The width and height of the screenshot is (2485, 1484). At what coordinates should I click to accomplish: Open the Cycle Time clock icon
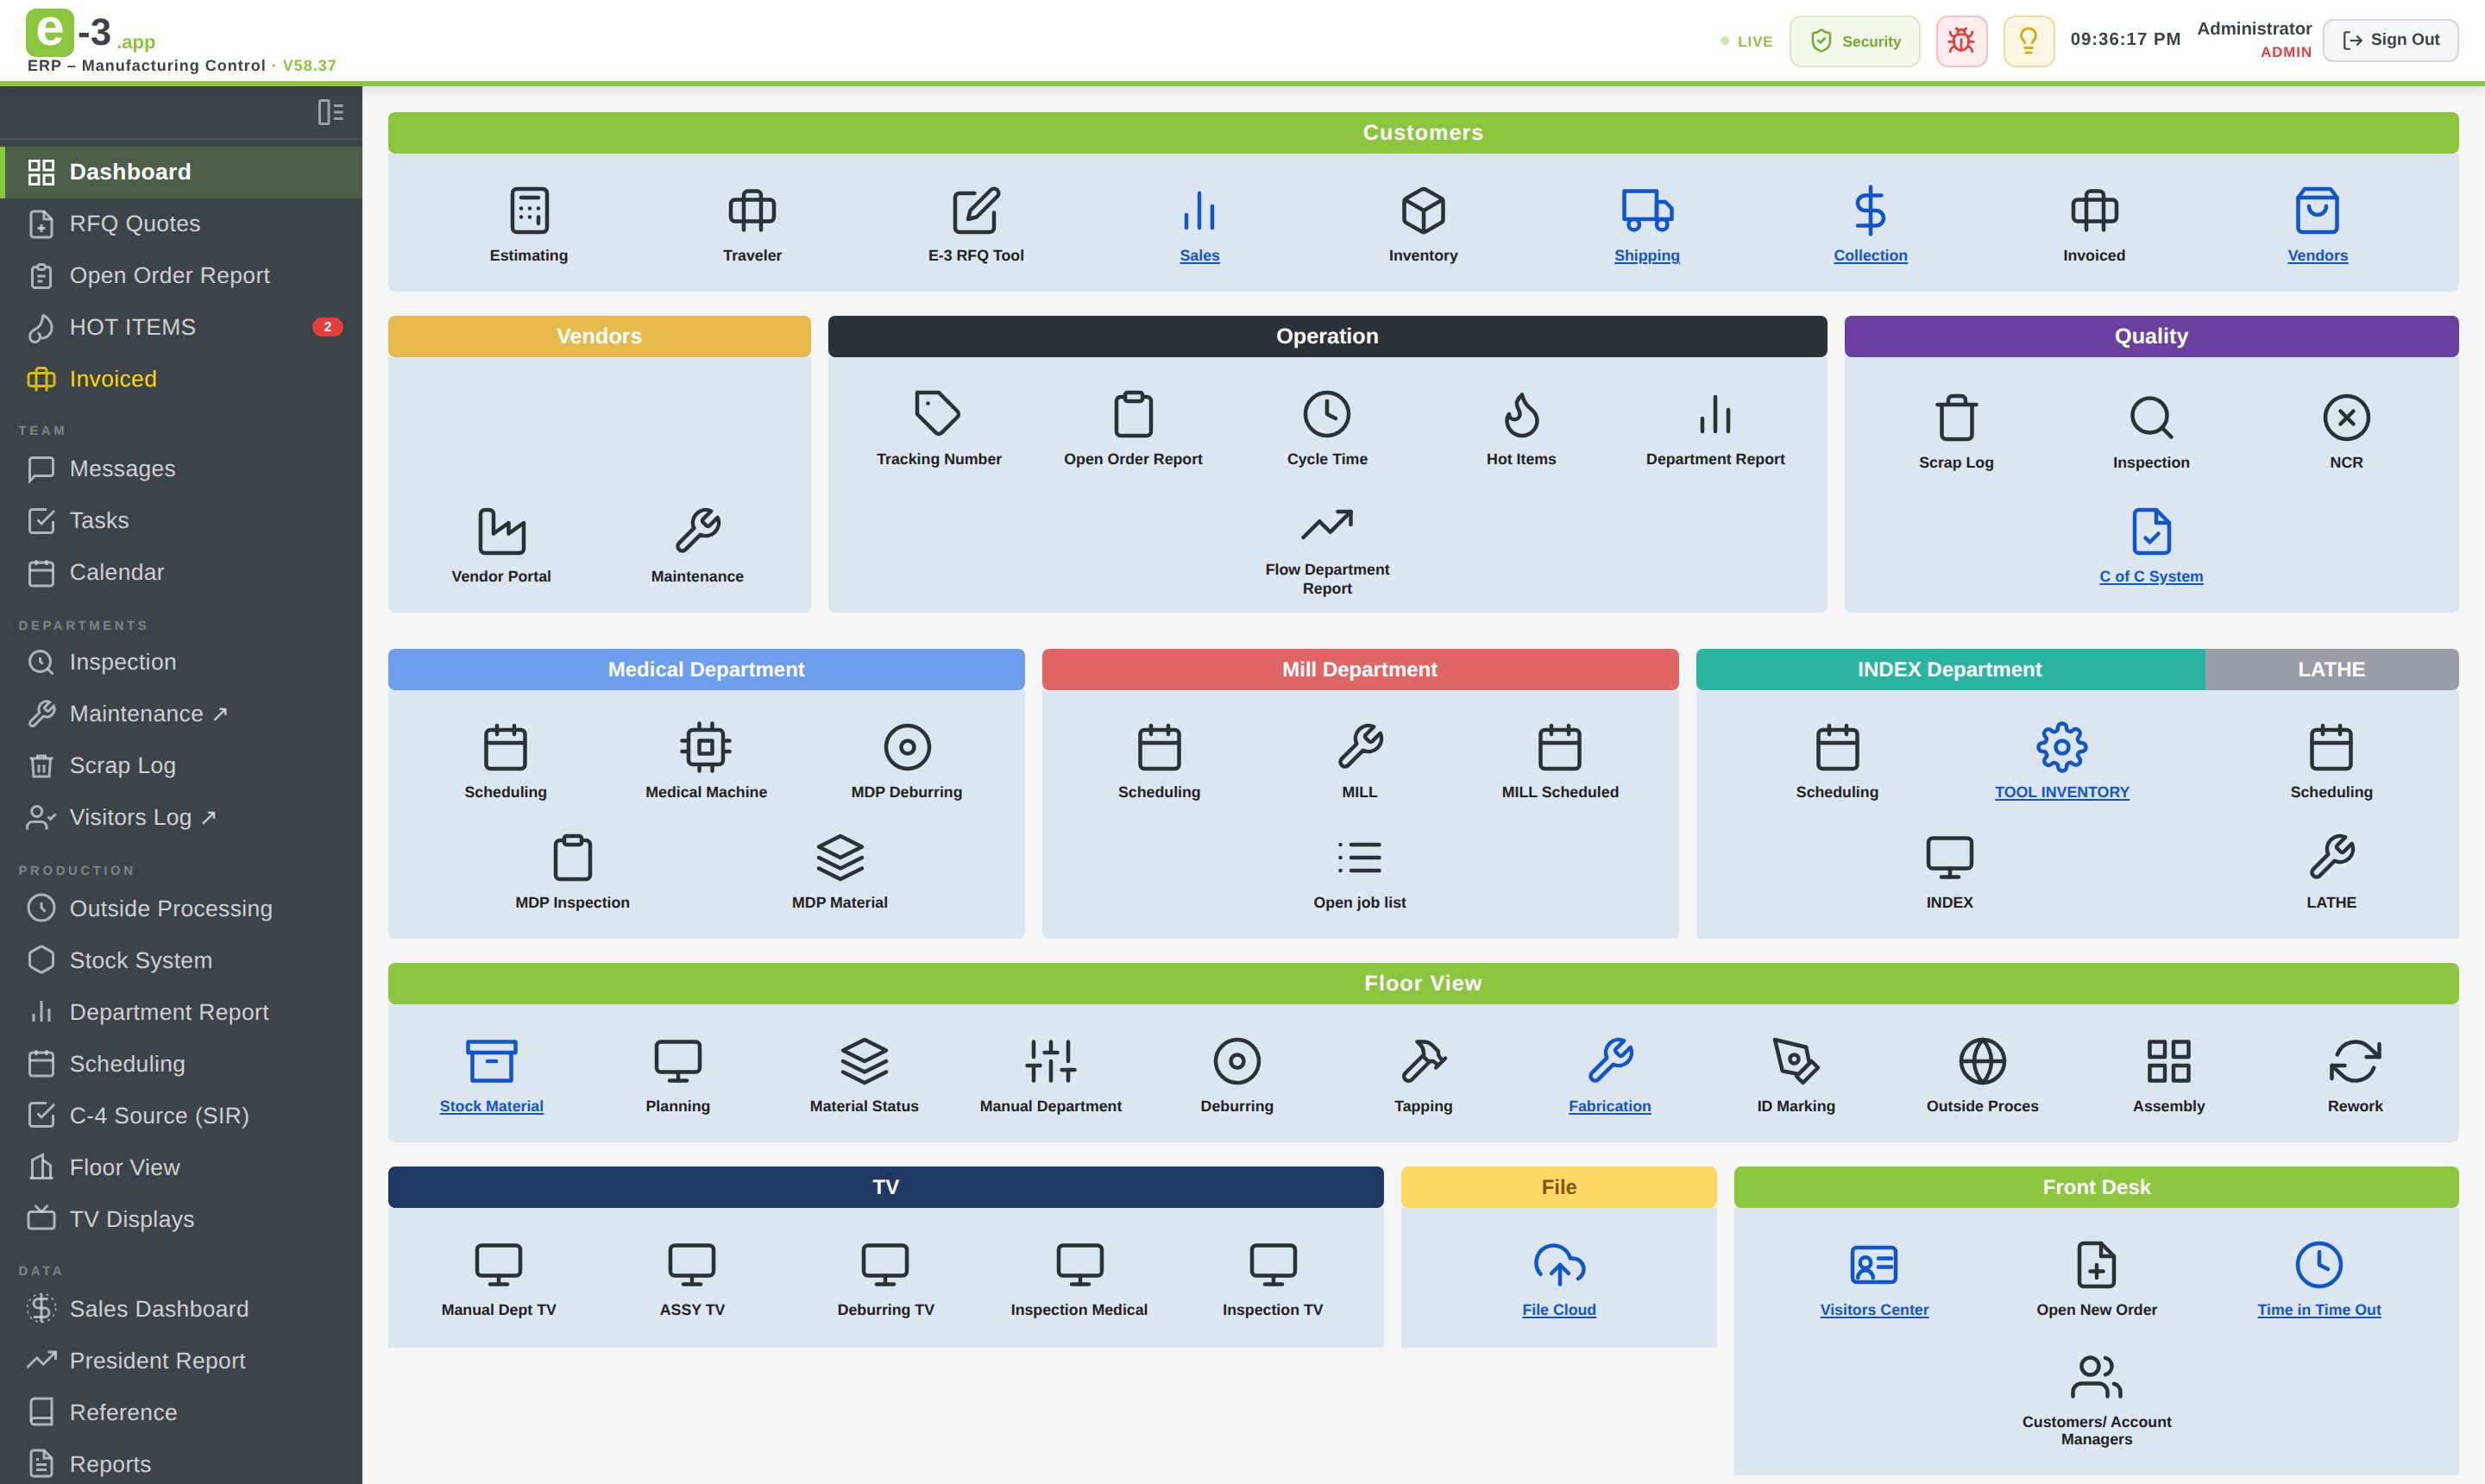click(1327, 414)
